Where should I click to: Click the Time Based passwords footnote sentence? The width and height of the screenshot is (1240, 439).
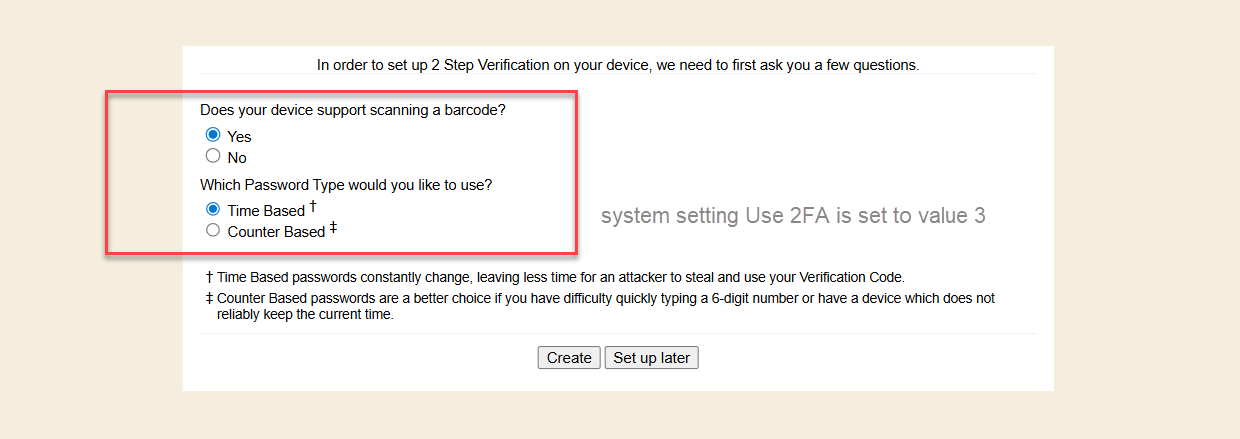coord(560,277)
